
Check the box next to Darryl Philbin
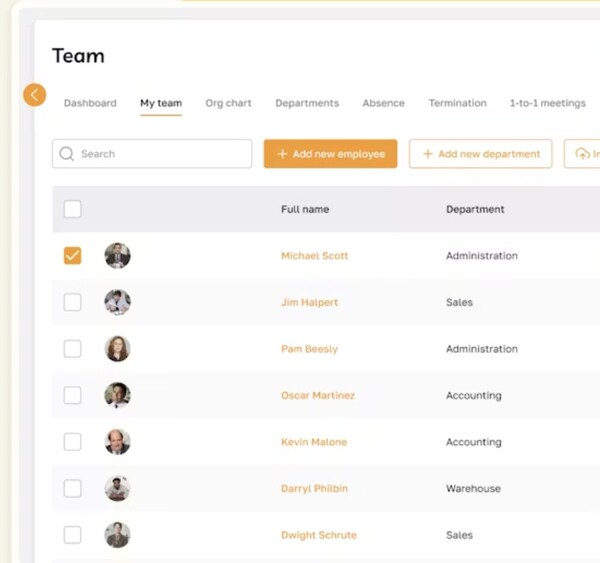tap(72, 488)
